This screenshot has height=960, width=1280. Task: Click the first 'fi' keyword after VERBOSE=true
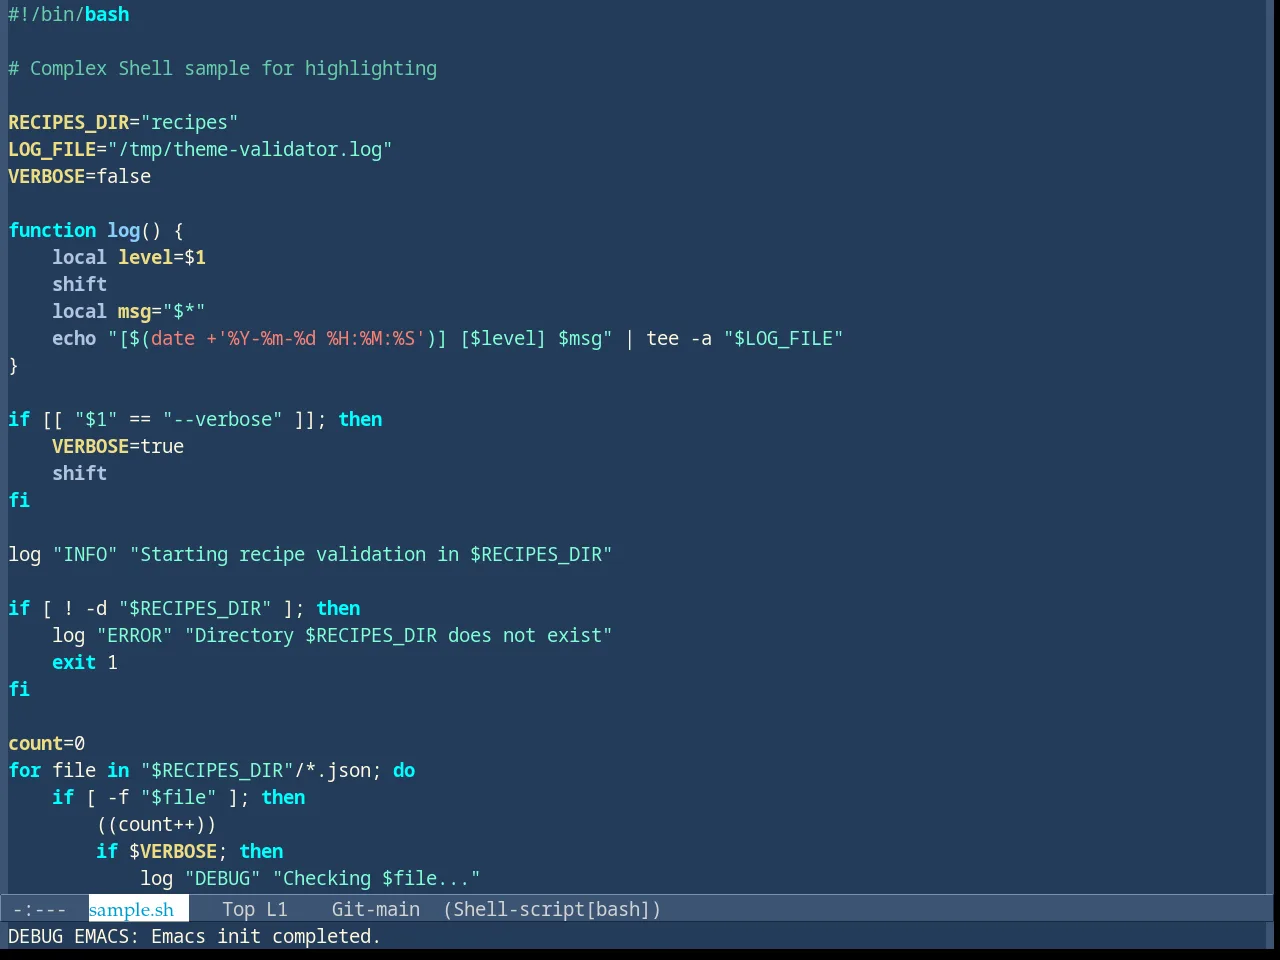pos(19,500)
